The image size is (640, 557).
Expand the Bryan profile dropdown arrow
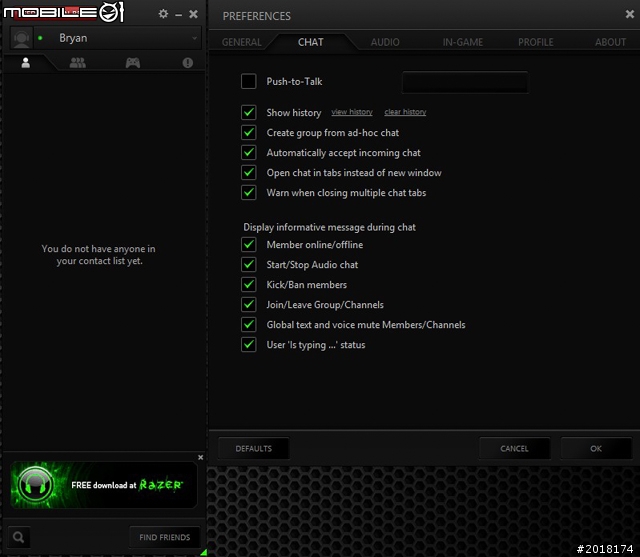pyautogui.click(x=194, y=38)
